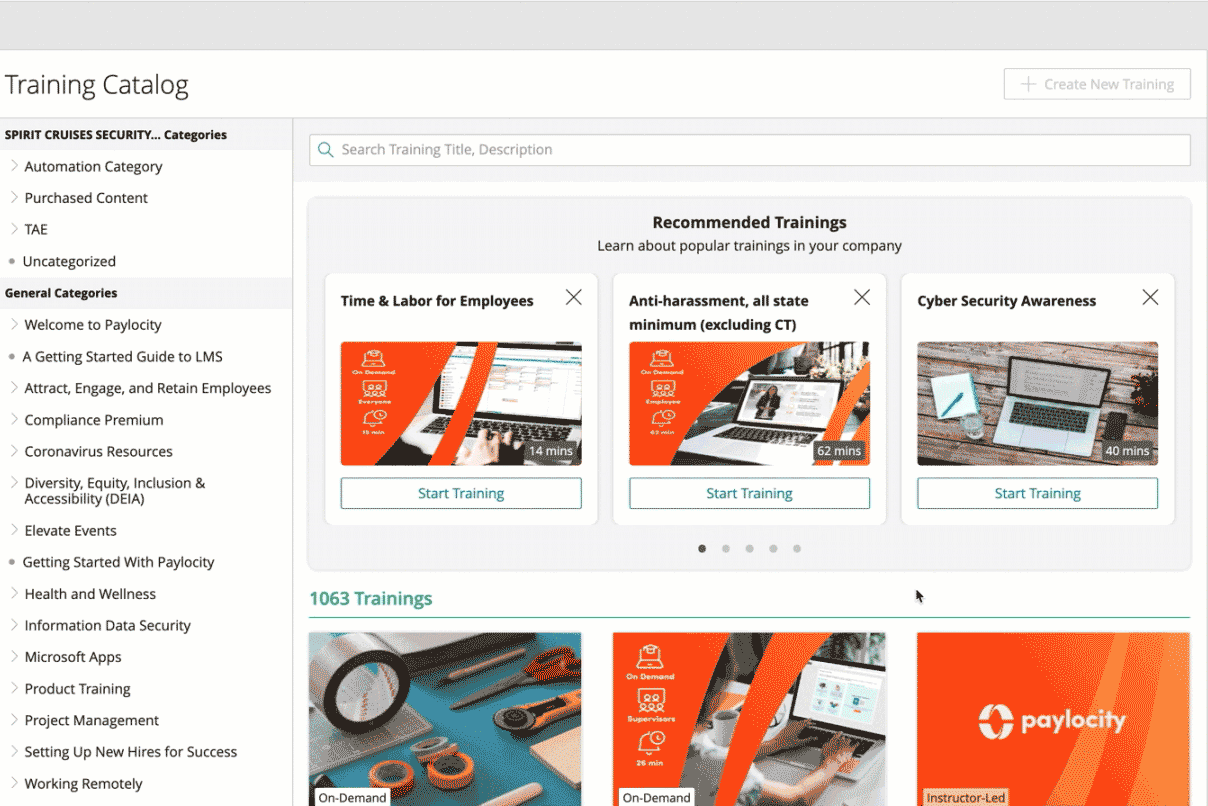Select Getting Started With Paylocity category
Image resolution: width=1208 pixels, height=806 pixels.
click(x=118, y=562)
